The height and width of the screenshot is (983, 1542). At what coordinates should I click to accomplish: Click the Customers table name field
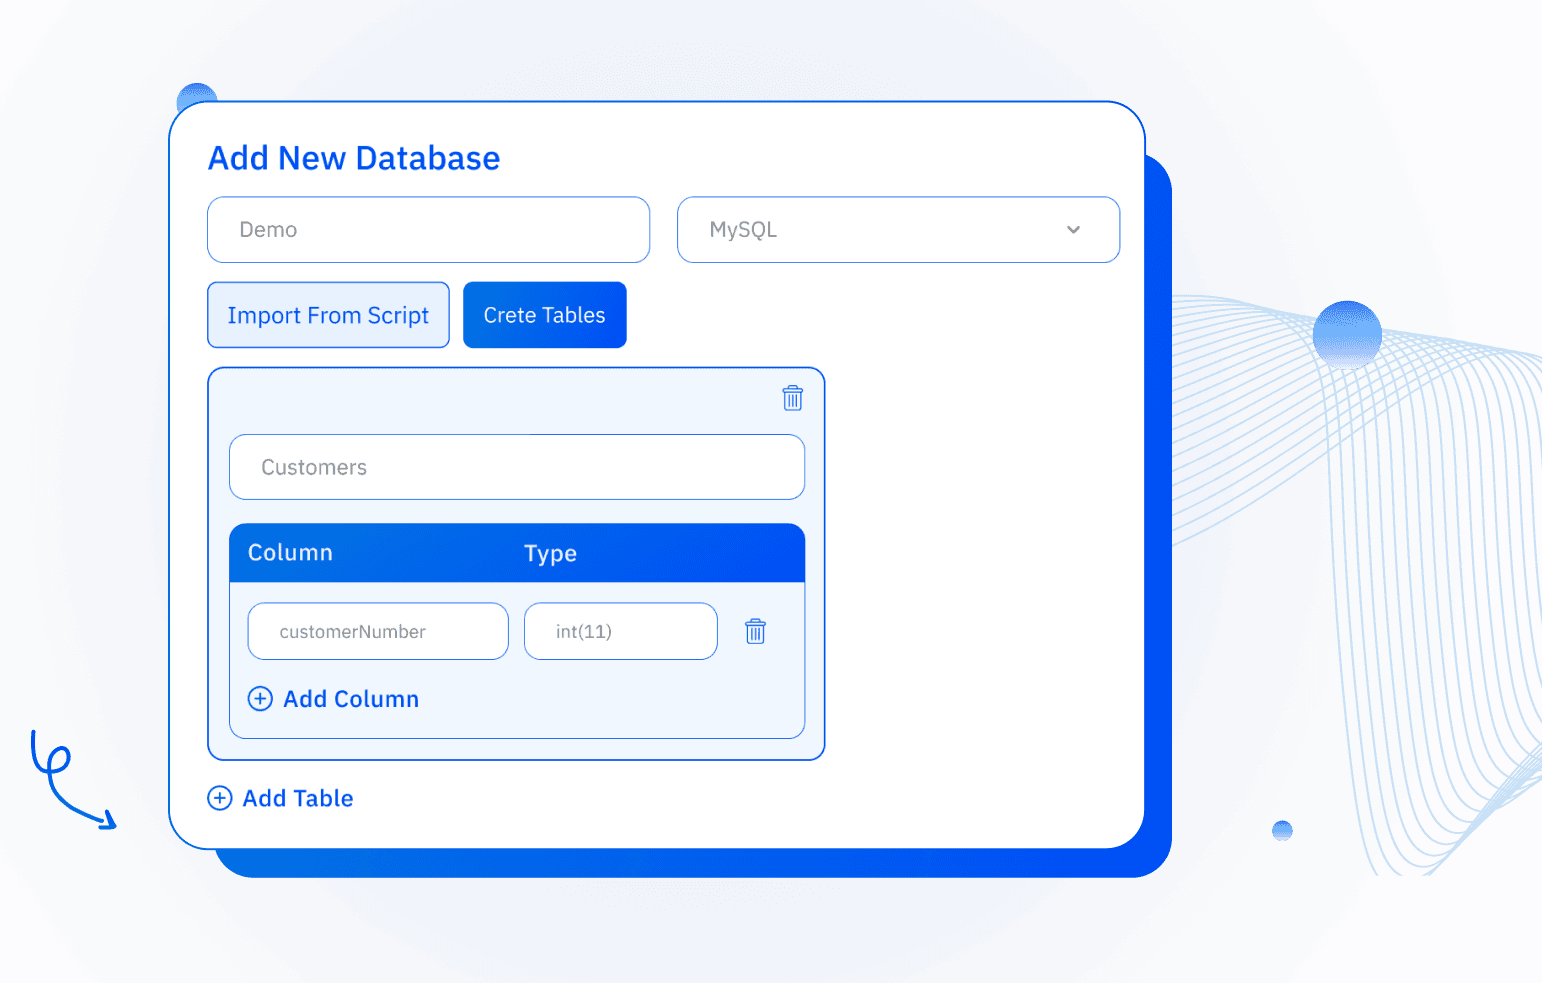point(517,467)
